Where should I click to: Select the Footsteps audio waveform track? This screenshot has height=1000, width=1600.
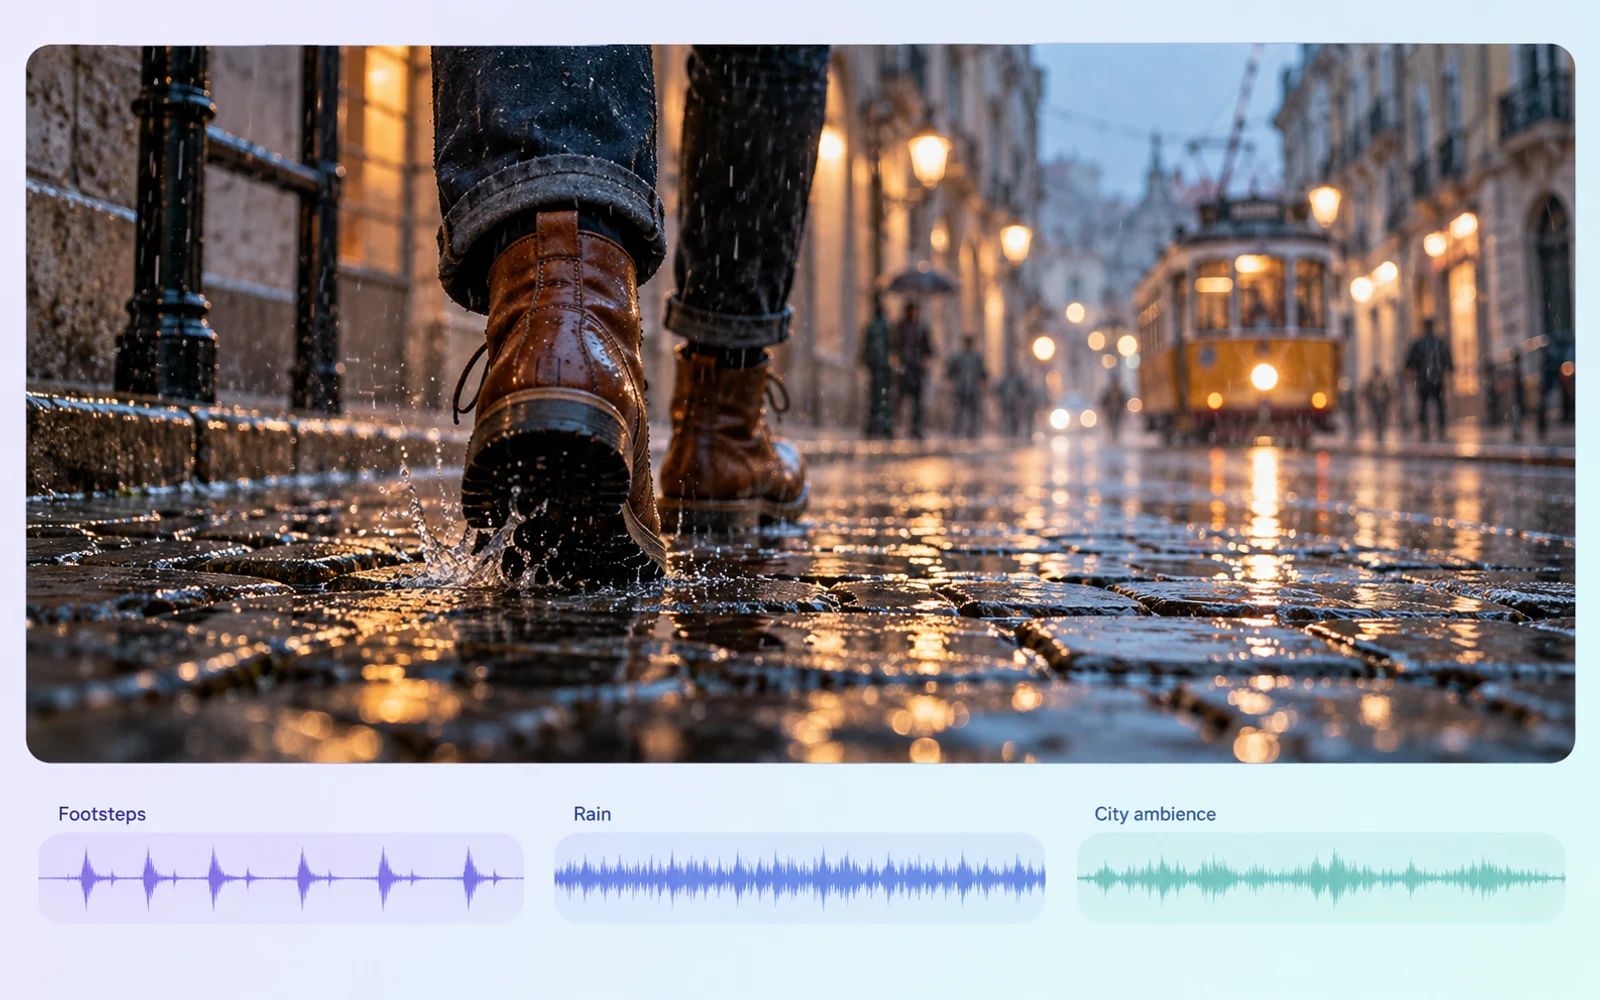(x=281, y=878)
